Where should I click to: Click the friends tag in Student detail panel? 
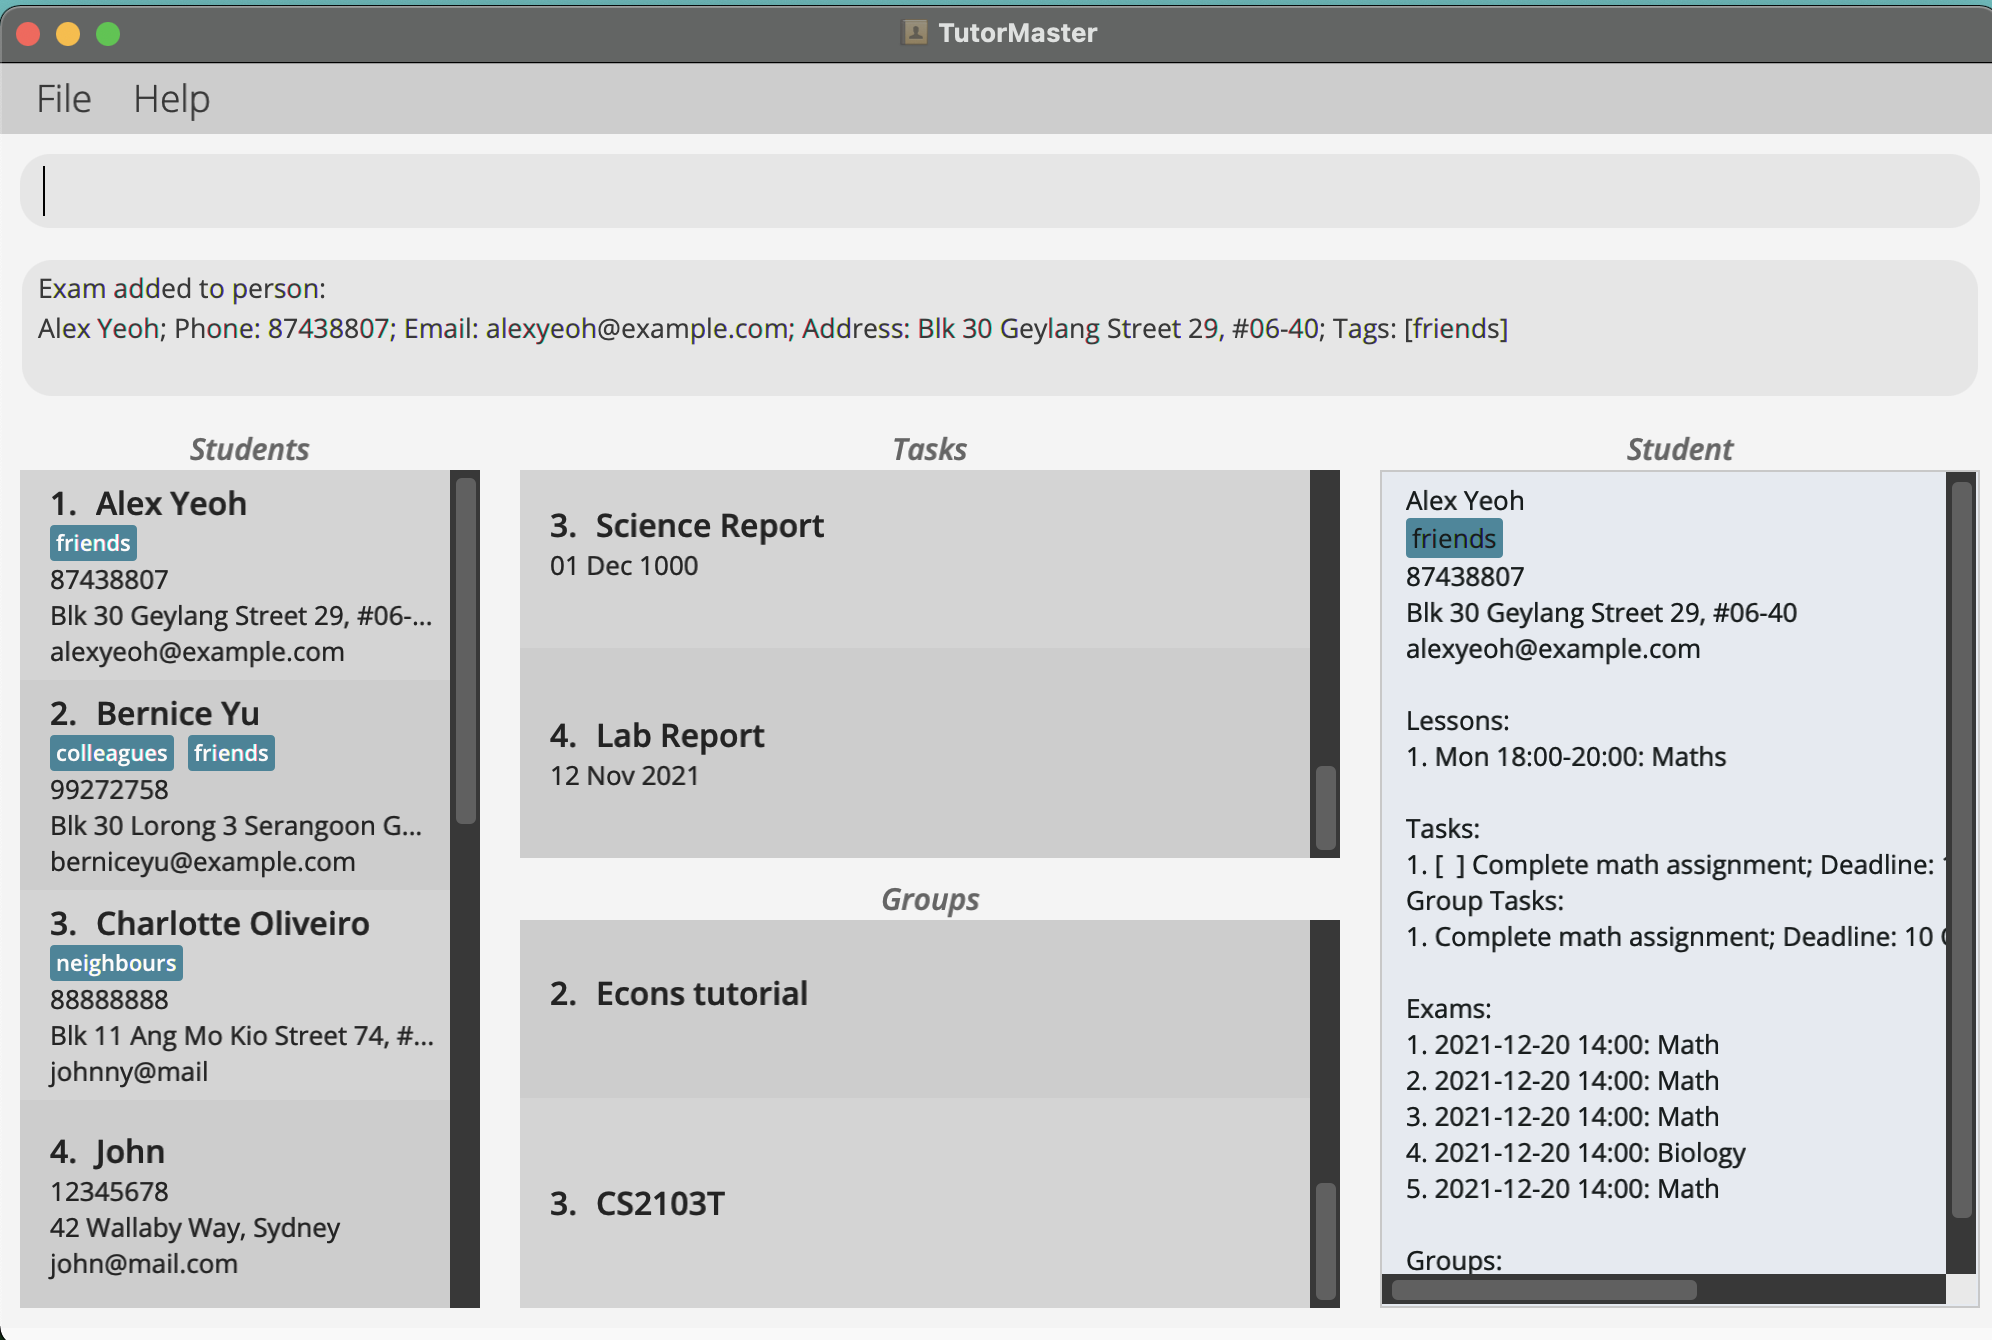pos(1453,539)
